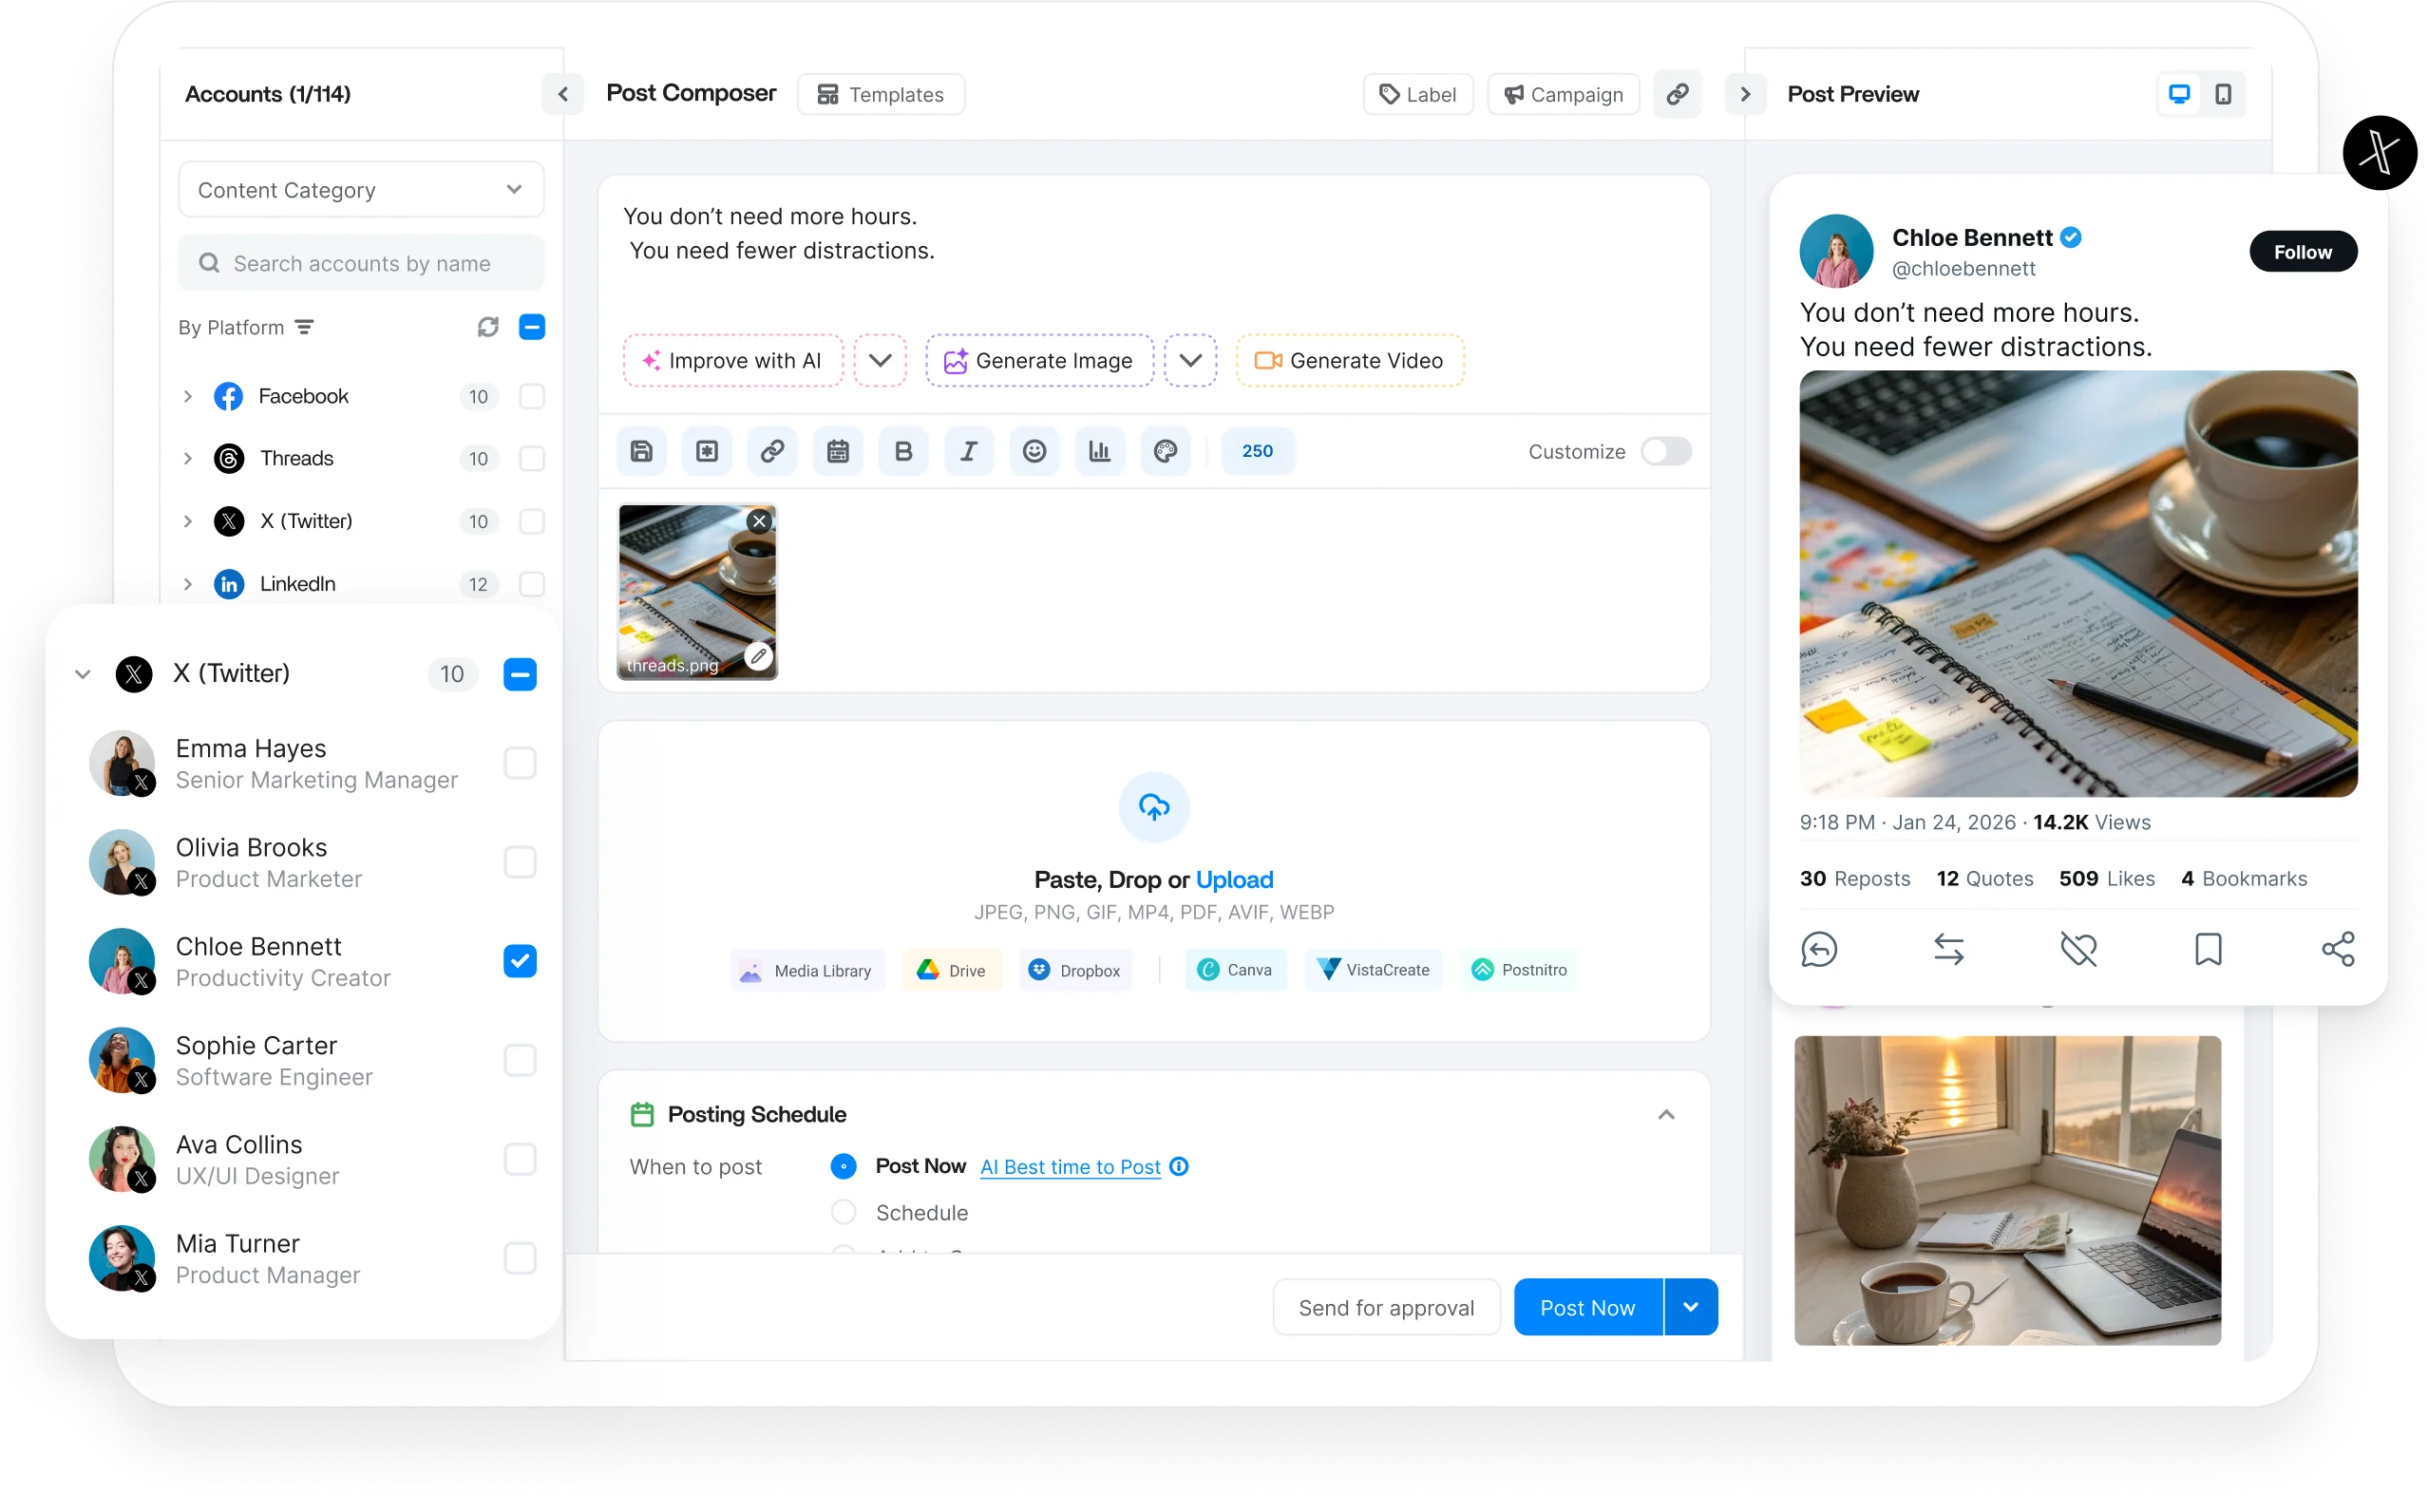
Task: Open the Post Now split dropdown arrow
Action: click(x=1691, y=1308)
